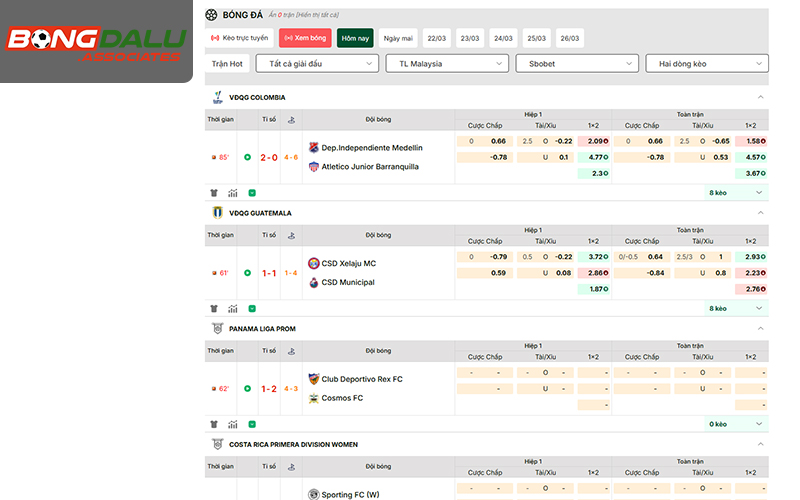
Task: Open the jersey lineup icon under the Medellin match
Action: (213, 193)
